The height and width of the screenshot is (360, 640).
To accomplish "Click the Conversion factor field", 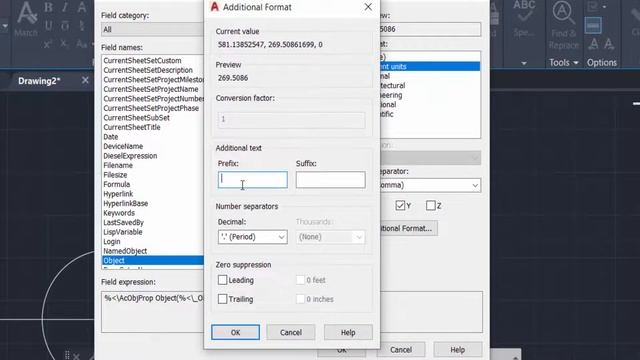I will click(291, 120).
